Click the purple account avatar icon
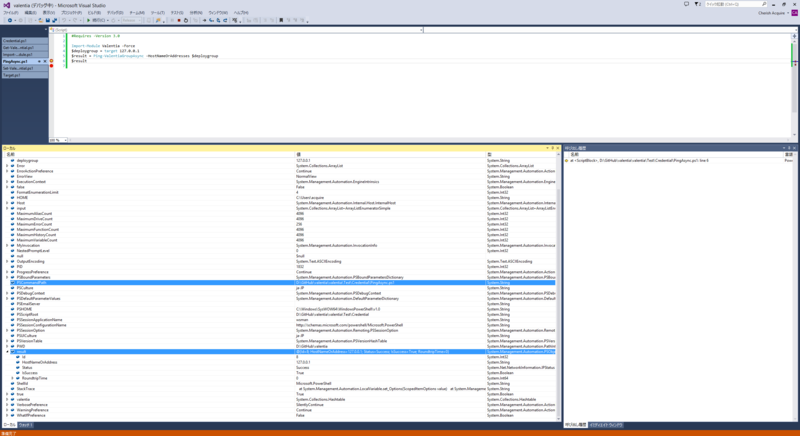The image size is (800, 436). click(x=794, y=13)
